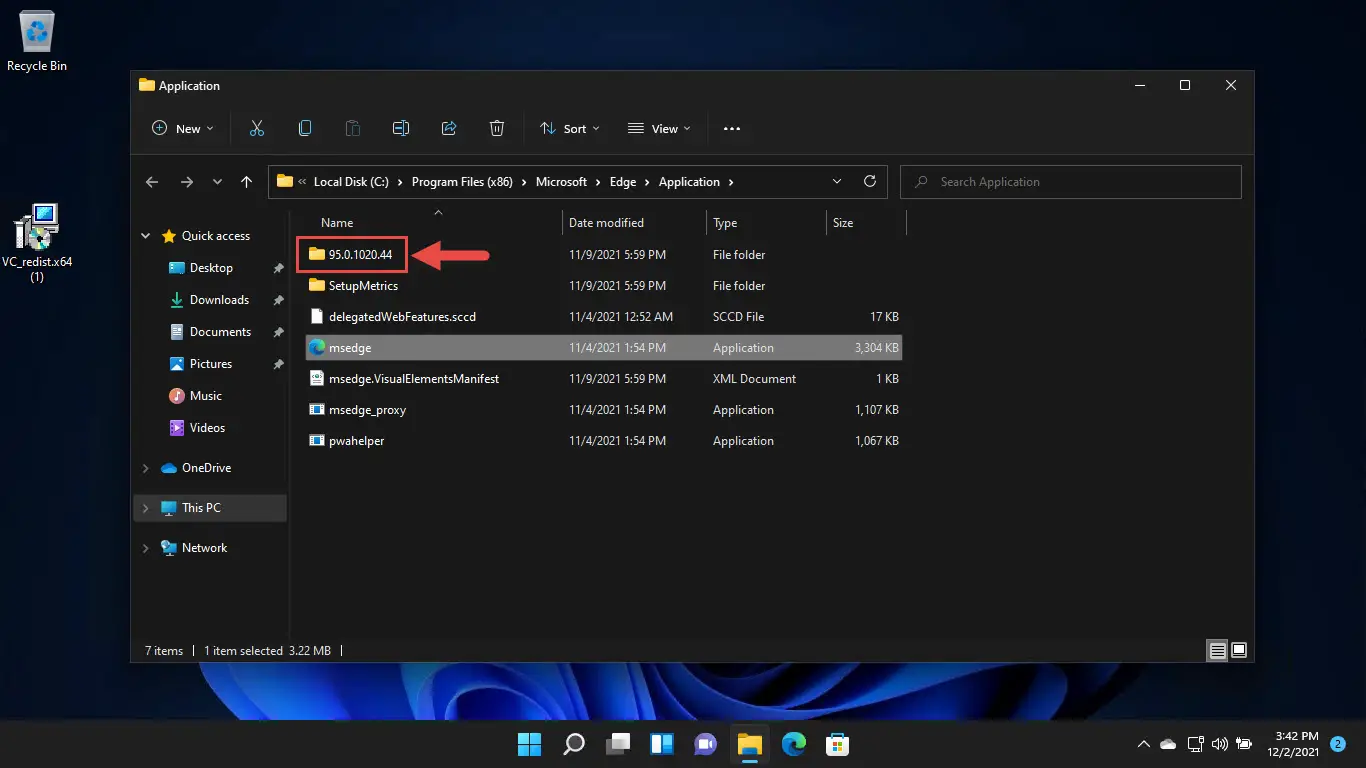This screenshot has height=768, width=1366.
Task: Sort by Size column header
Action: click(x=843, y=223)
